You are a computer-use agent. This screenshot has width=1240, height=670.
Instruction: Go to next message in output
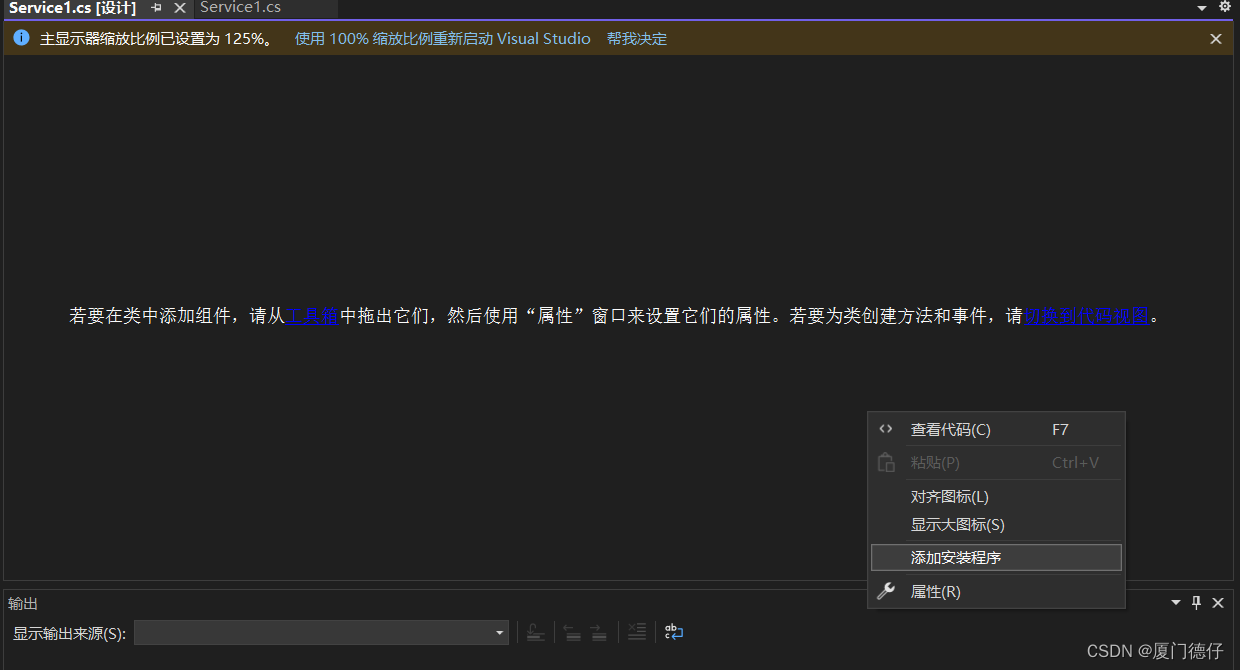tap(598, 632)
